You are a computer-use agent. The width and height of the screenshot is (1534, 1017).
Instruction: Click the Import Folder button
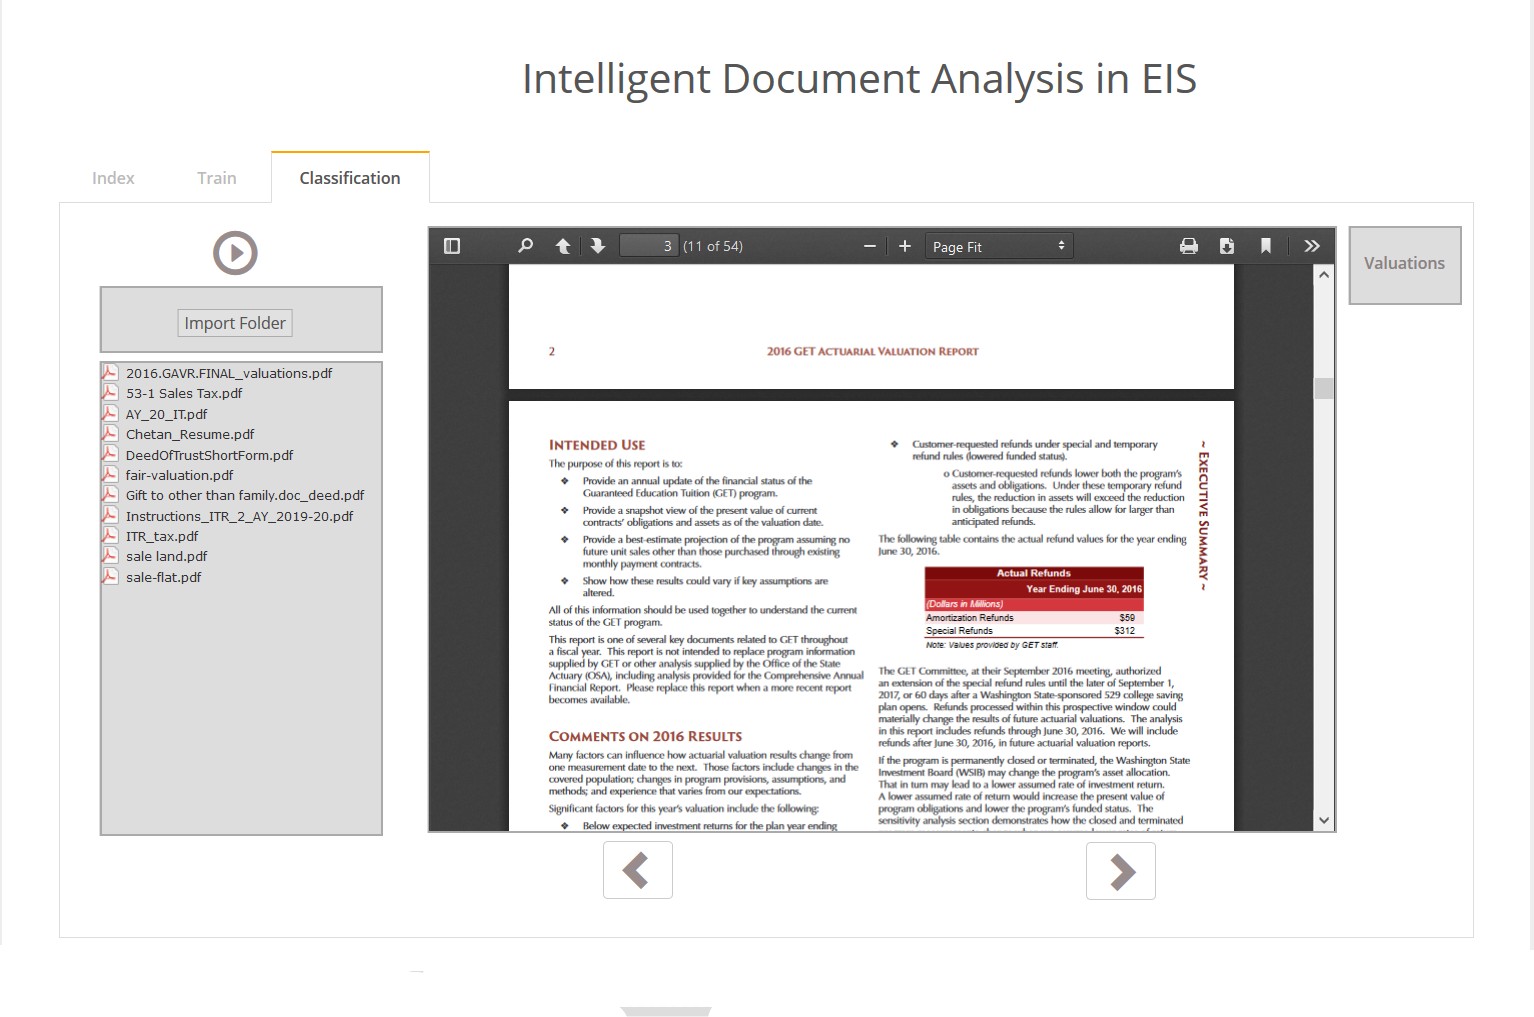[235, 323]
